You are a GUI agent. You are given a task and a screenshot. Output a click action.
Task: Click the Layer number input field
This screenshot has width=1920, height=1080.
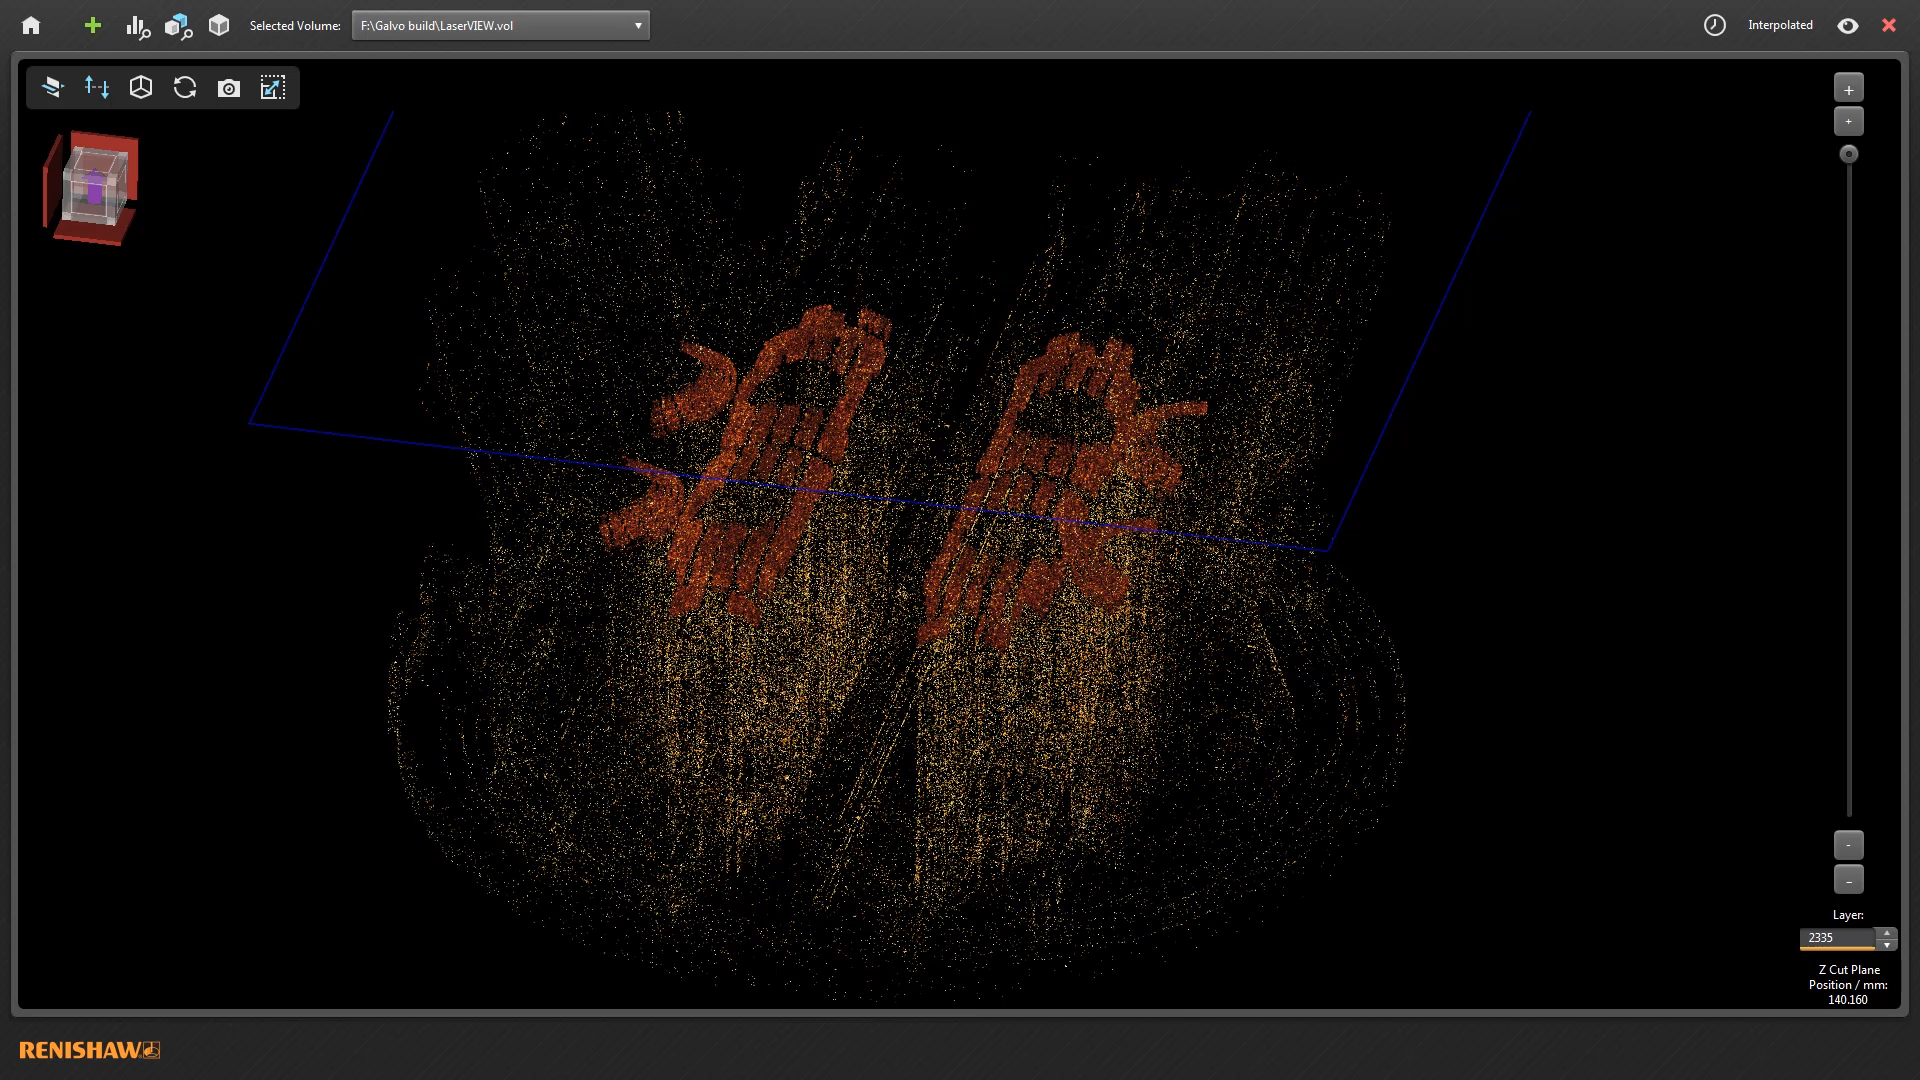coord(1837,938)
